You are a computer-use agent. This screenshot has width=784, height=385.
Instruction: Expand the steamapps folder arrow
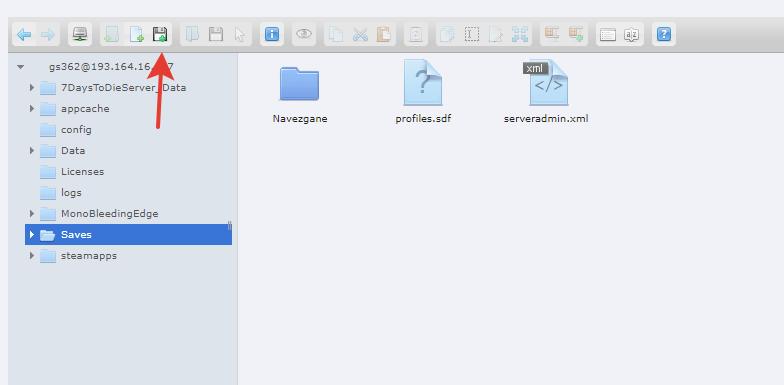click(x=32, y=256)
